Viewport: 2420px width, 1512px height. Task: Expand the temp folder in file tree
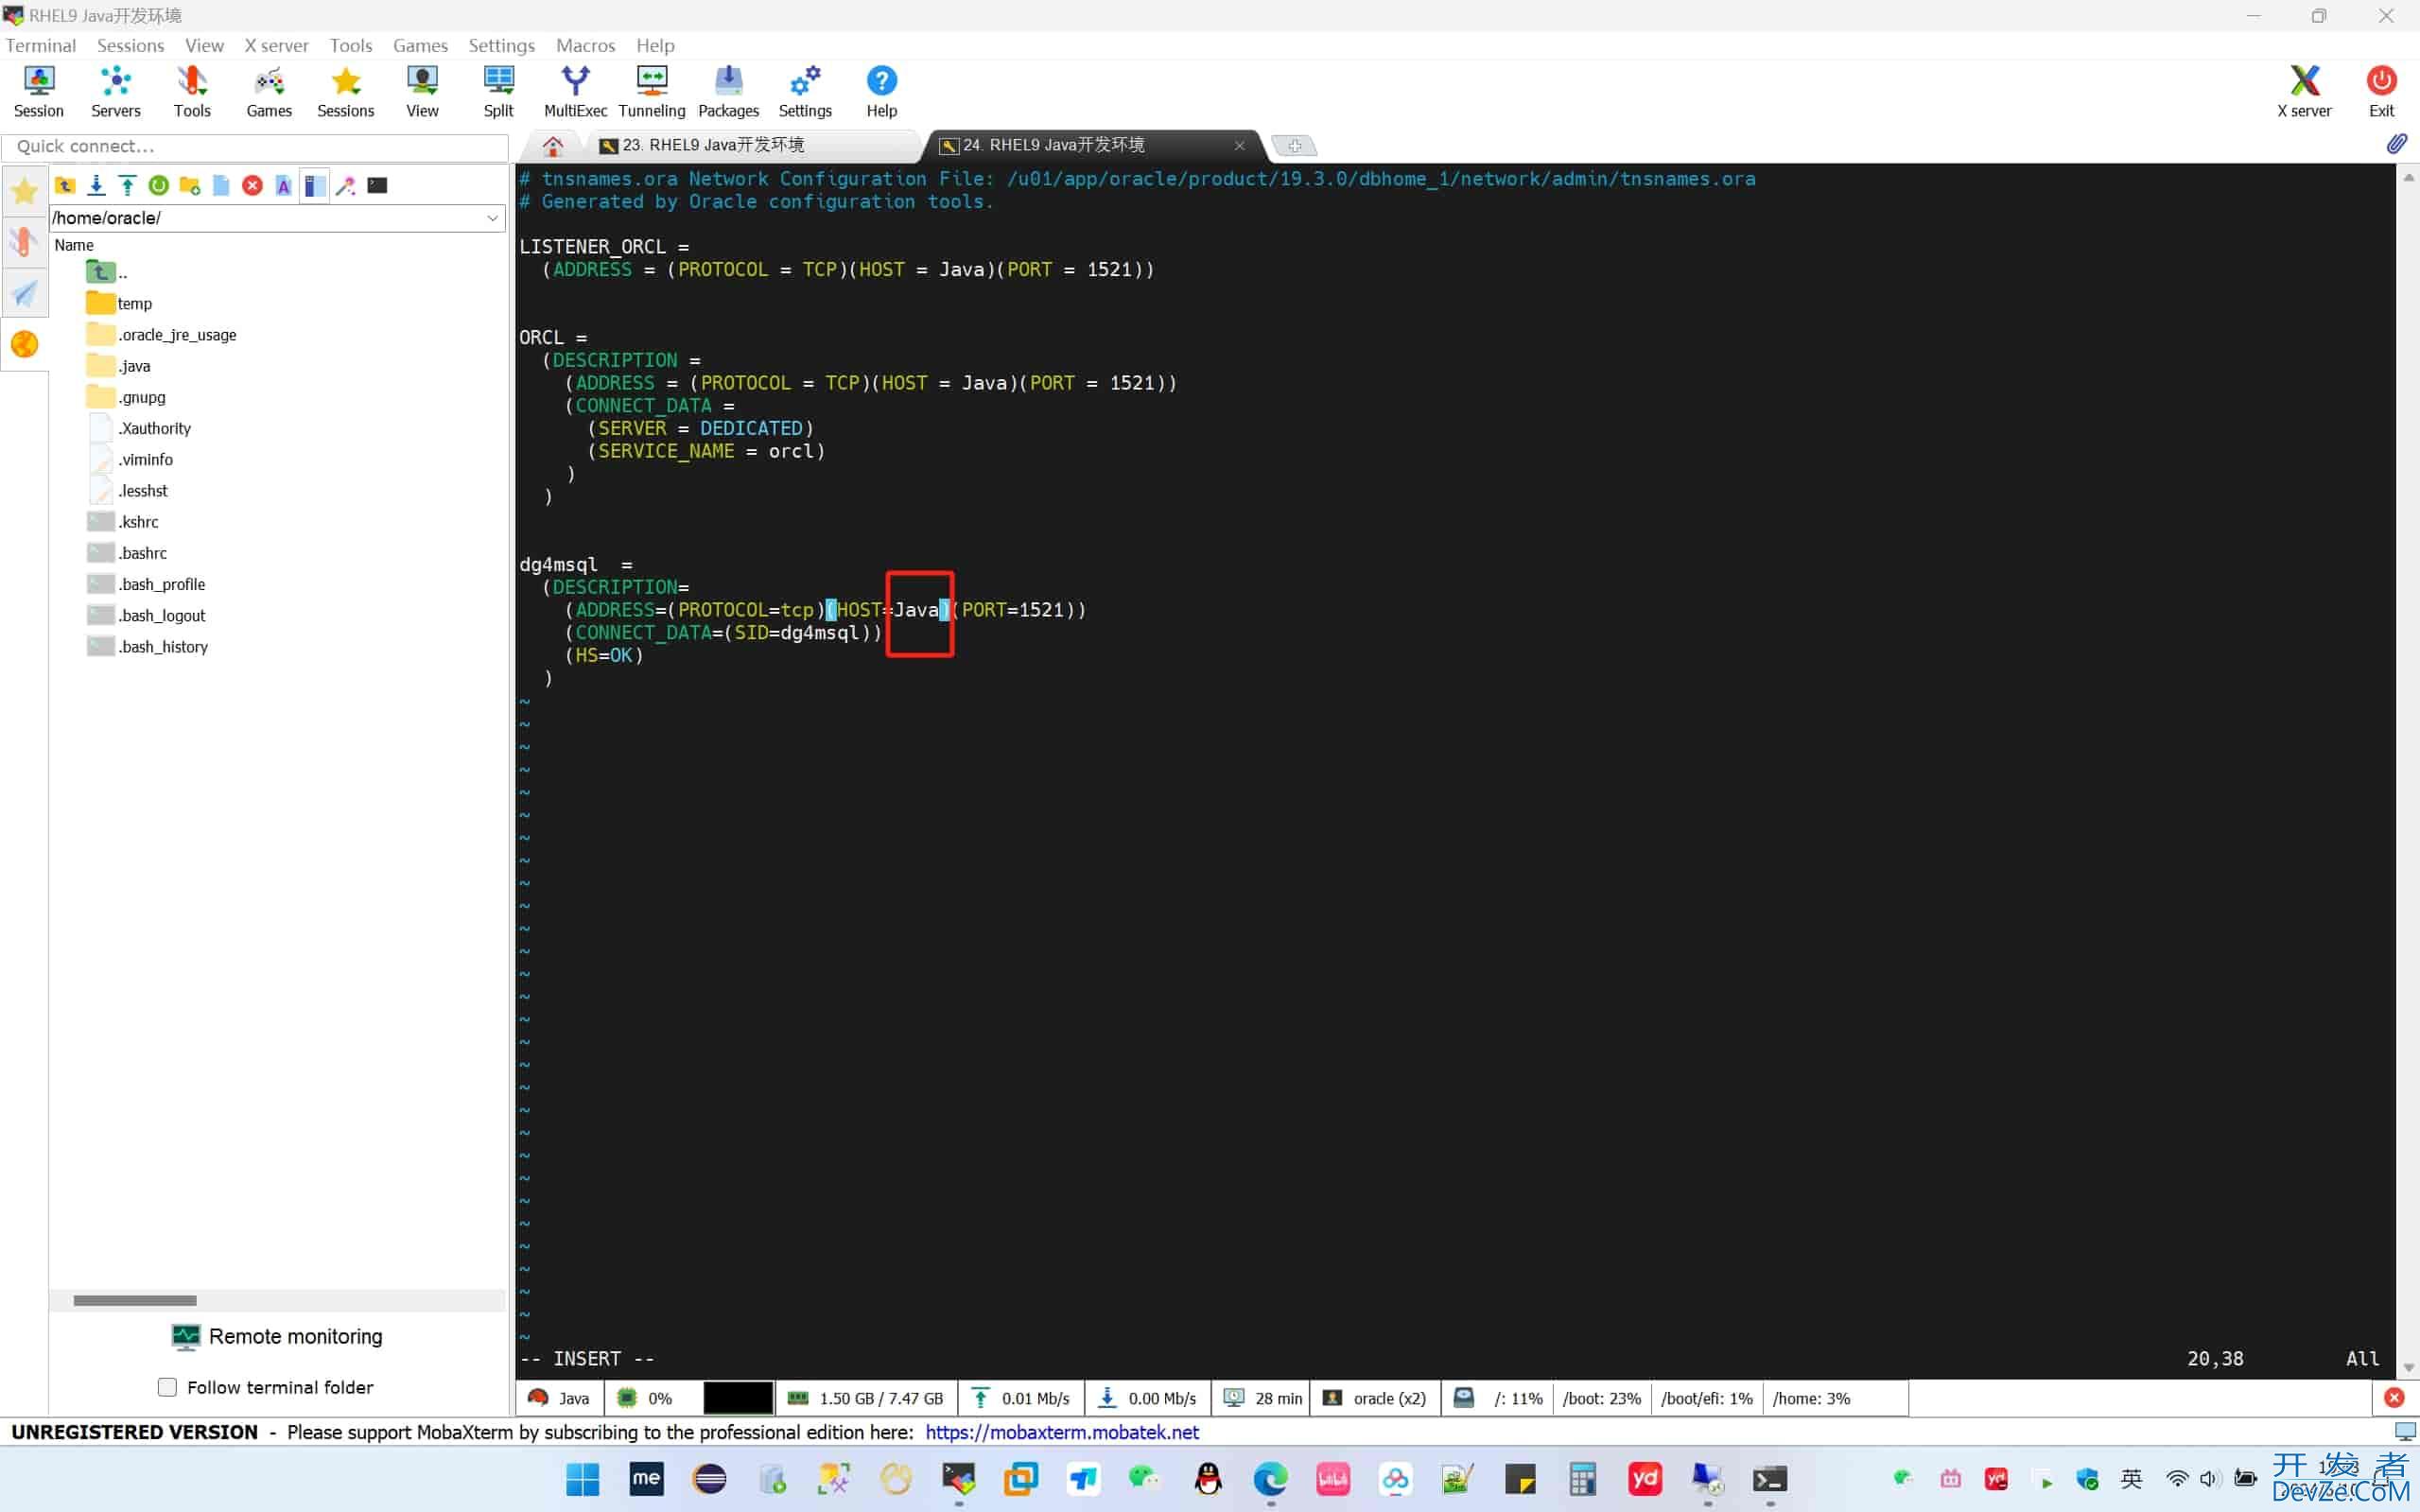(134, 304)
